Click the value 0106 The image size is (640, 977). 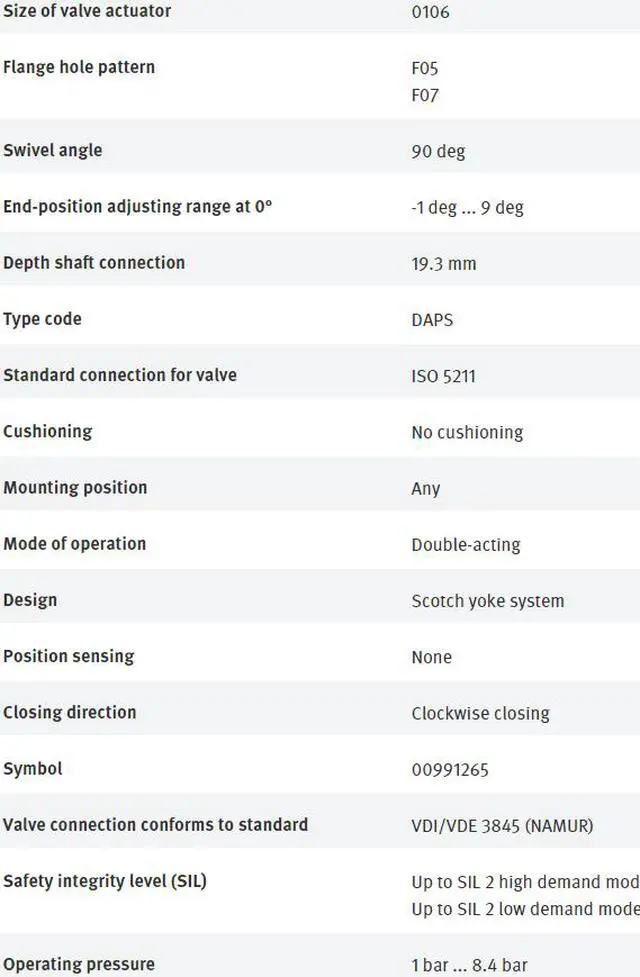point(430,13)
